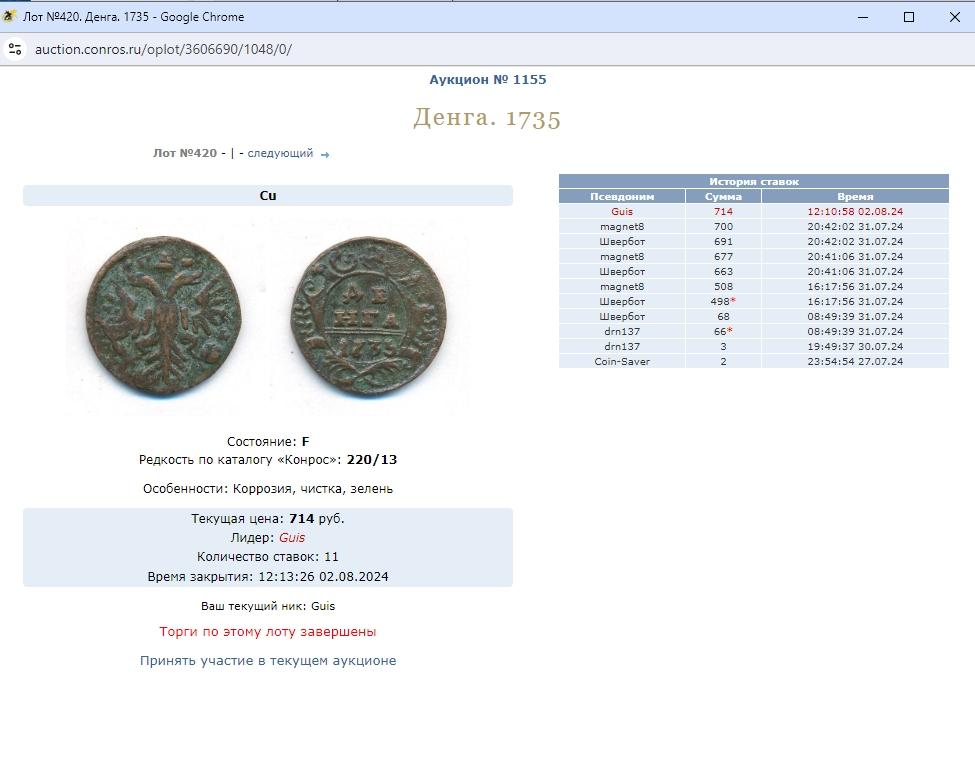This screenshot has width=975, height=766.
Task: Select the 700 bid amount
Action: pos(723,226)
